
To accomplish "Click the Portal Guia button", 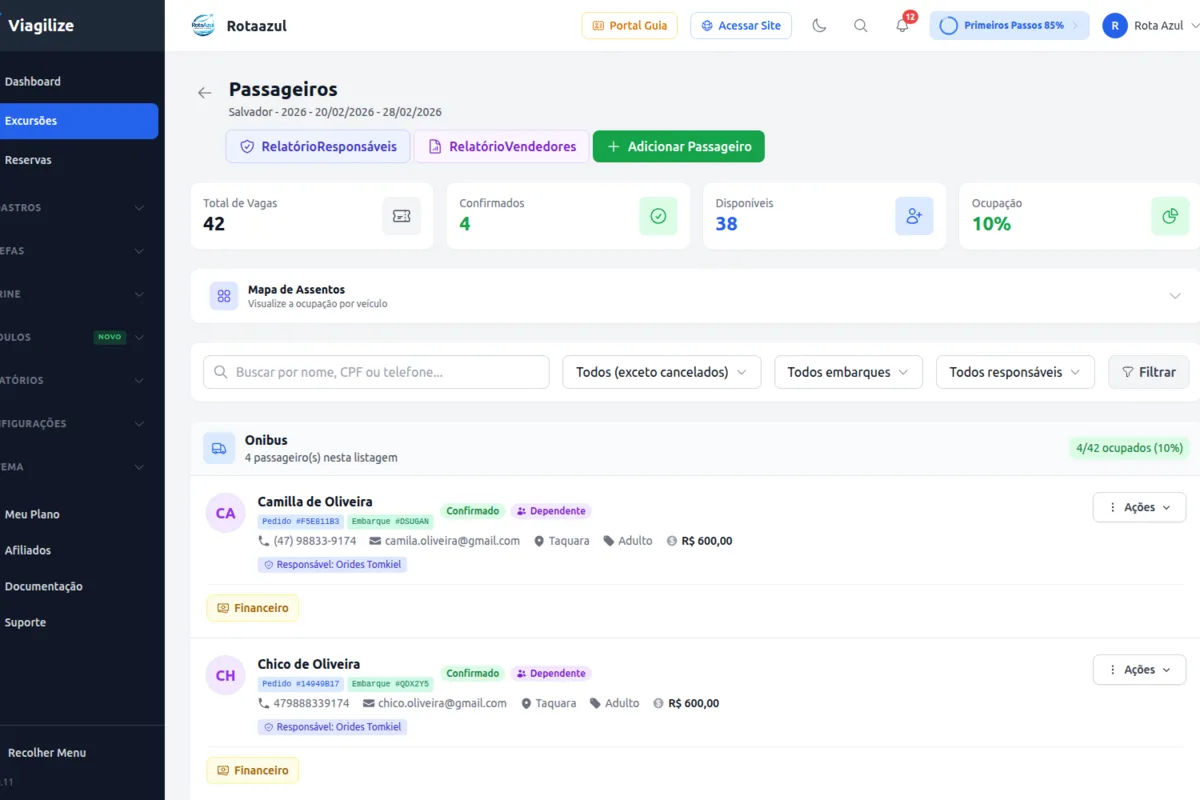I will (630, 26).
